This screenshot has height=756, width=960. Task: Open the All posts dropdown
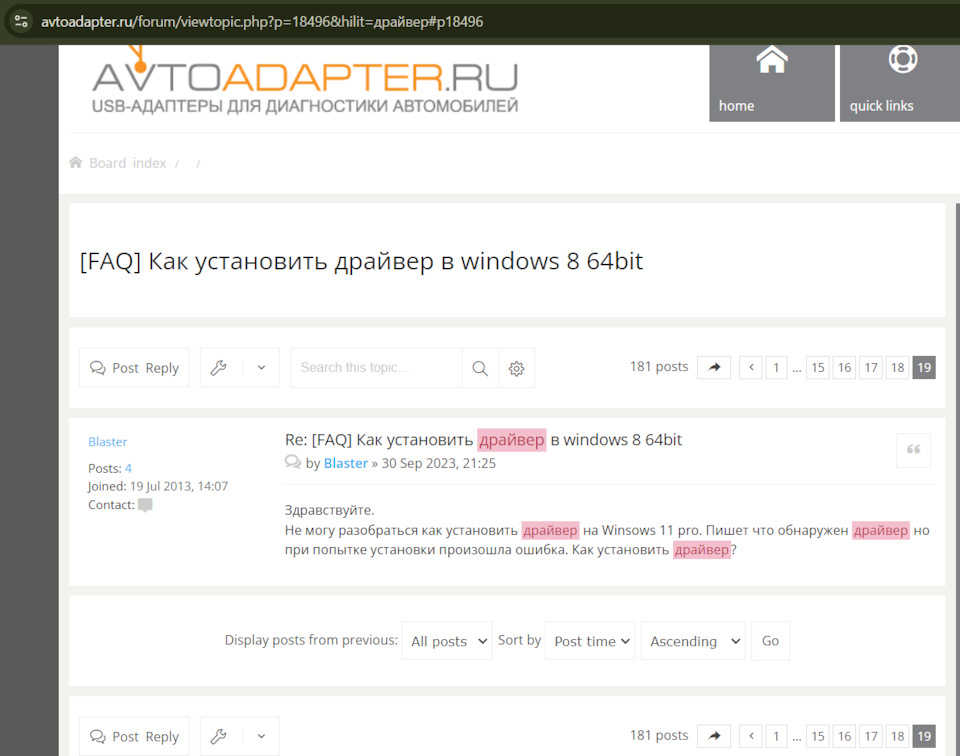(x=447, y=640)
